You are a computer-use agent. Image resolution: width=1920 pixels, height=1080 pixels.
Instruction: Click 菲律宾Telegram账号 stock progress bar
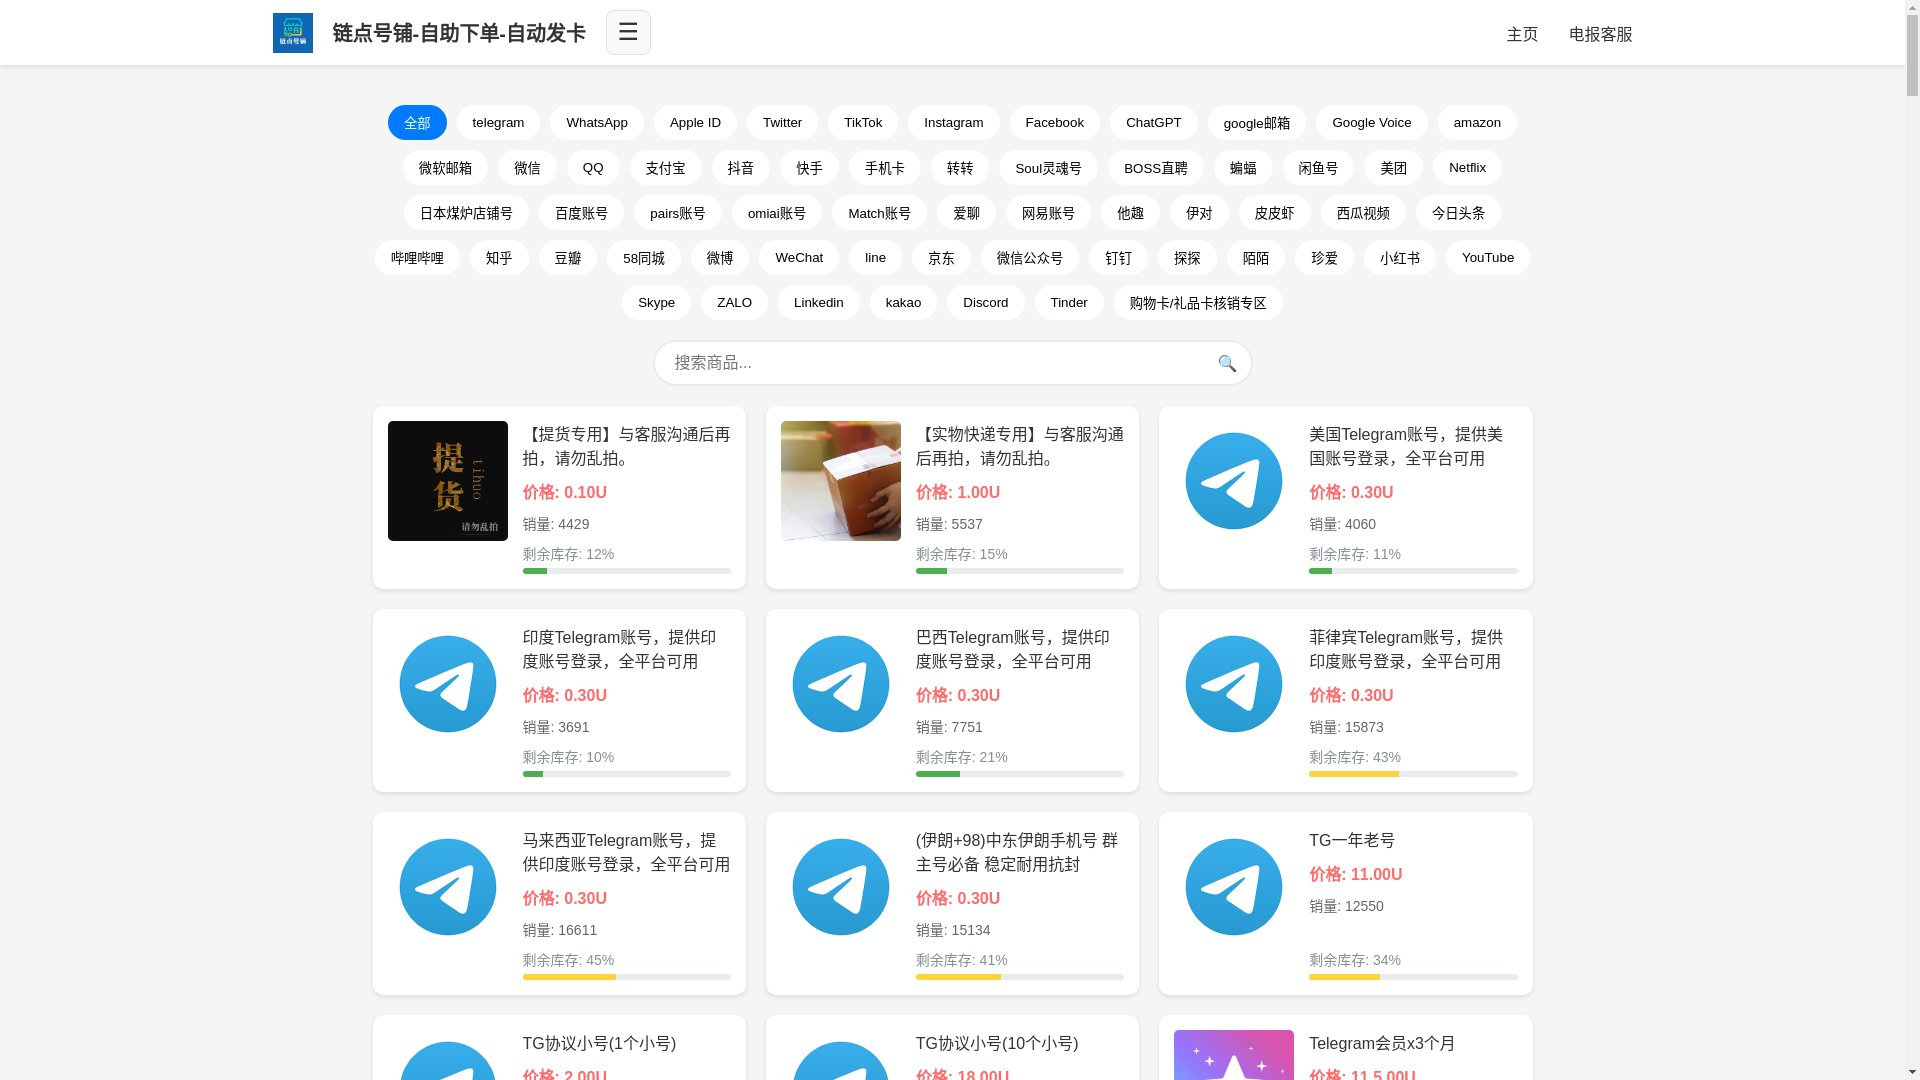pos(1413,774)
